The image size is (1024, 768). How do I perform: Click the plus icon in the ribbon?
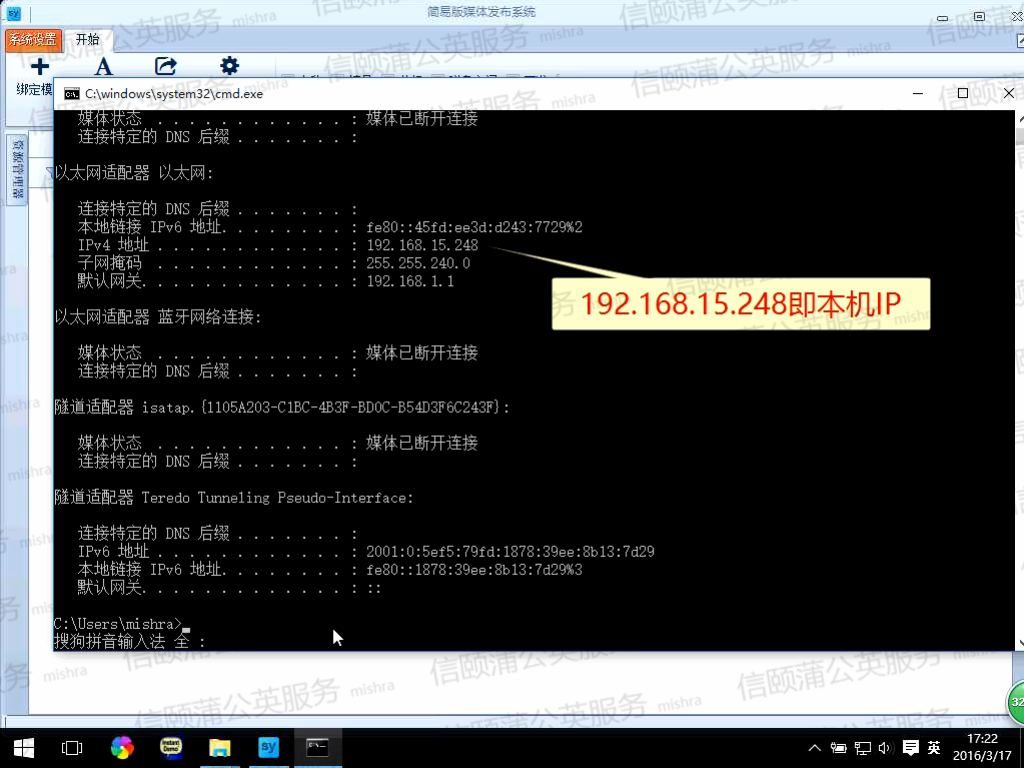[x=39, y=67]
